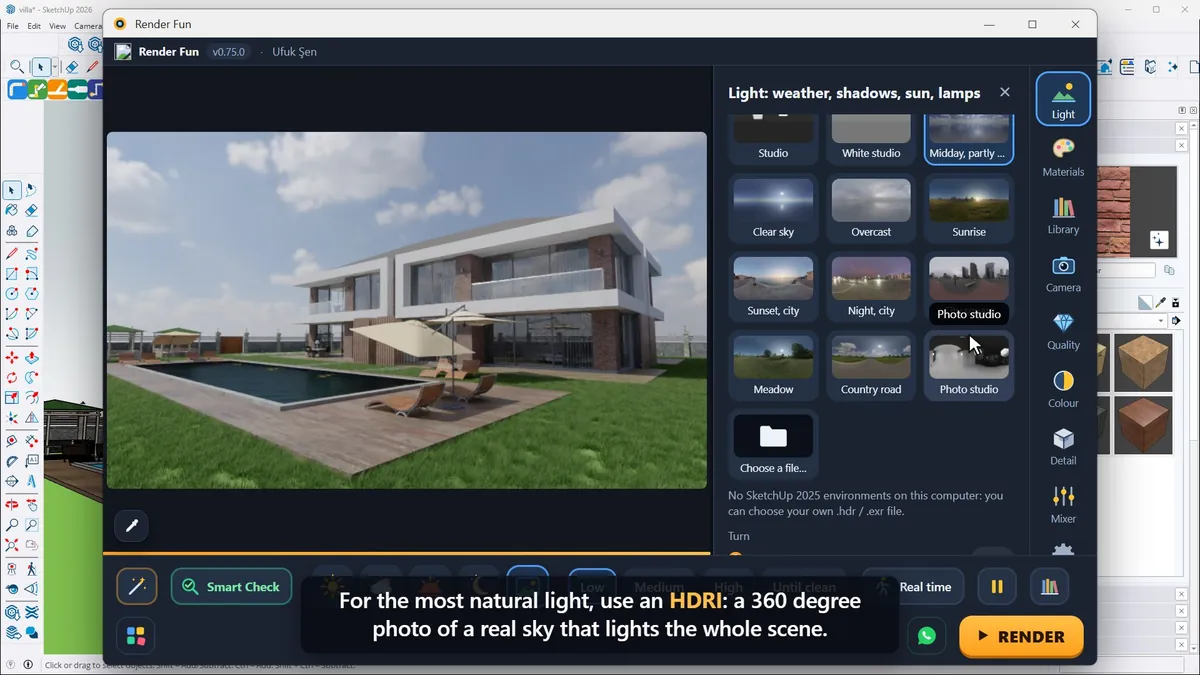Open the Light panel in the sidebar

[1063, 99]
